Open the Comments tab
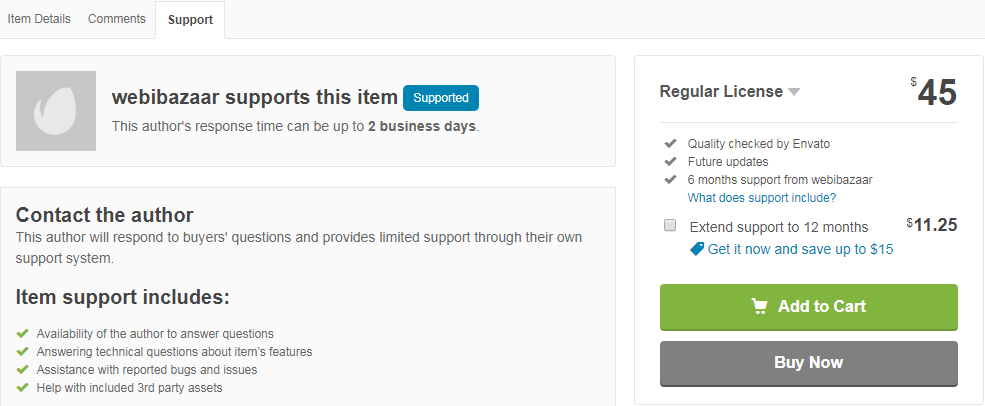 (117, 19)
